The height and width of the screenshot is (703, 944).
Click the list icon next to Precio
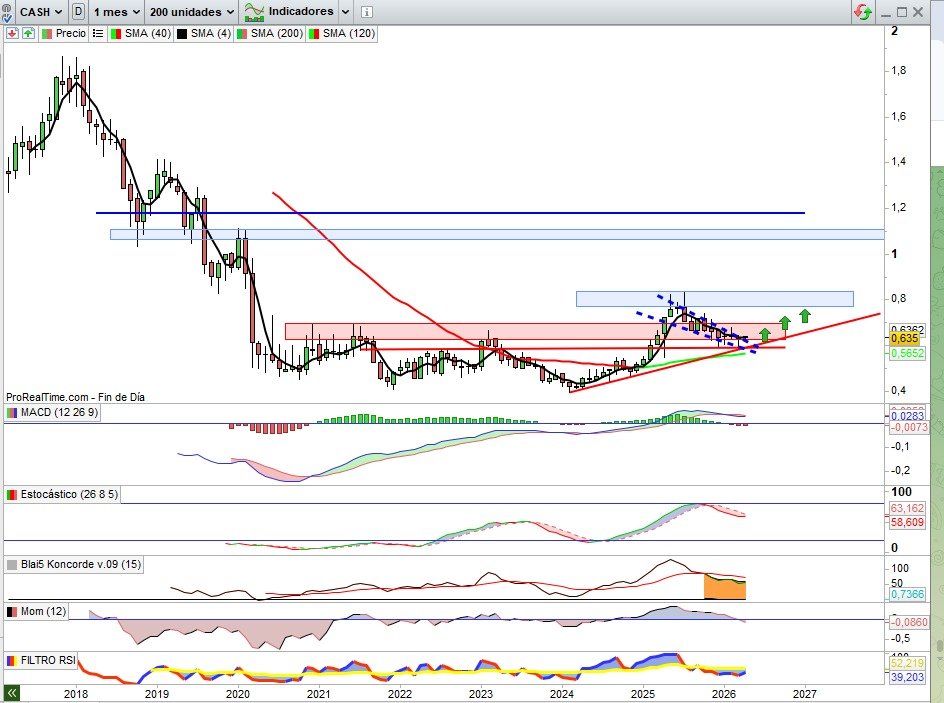98,34
